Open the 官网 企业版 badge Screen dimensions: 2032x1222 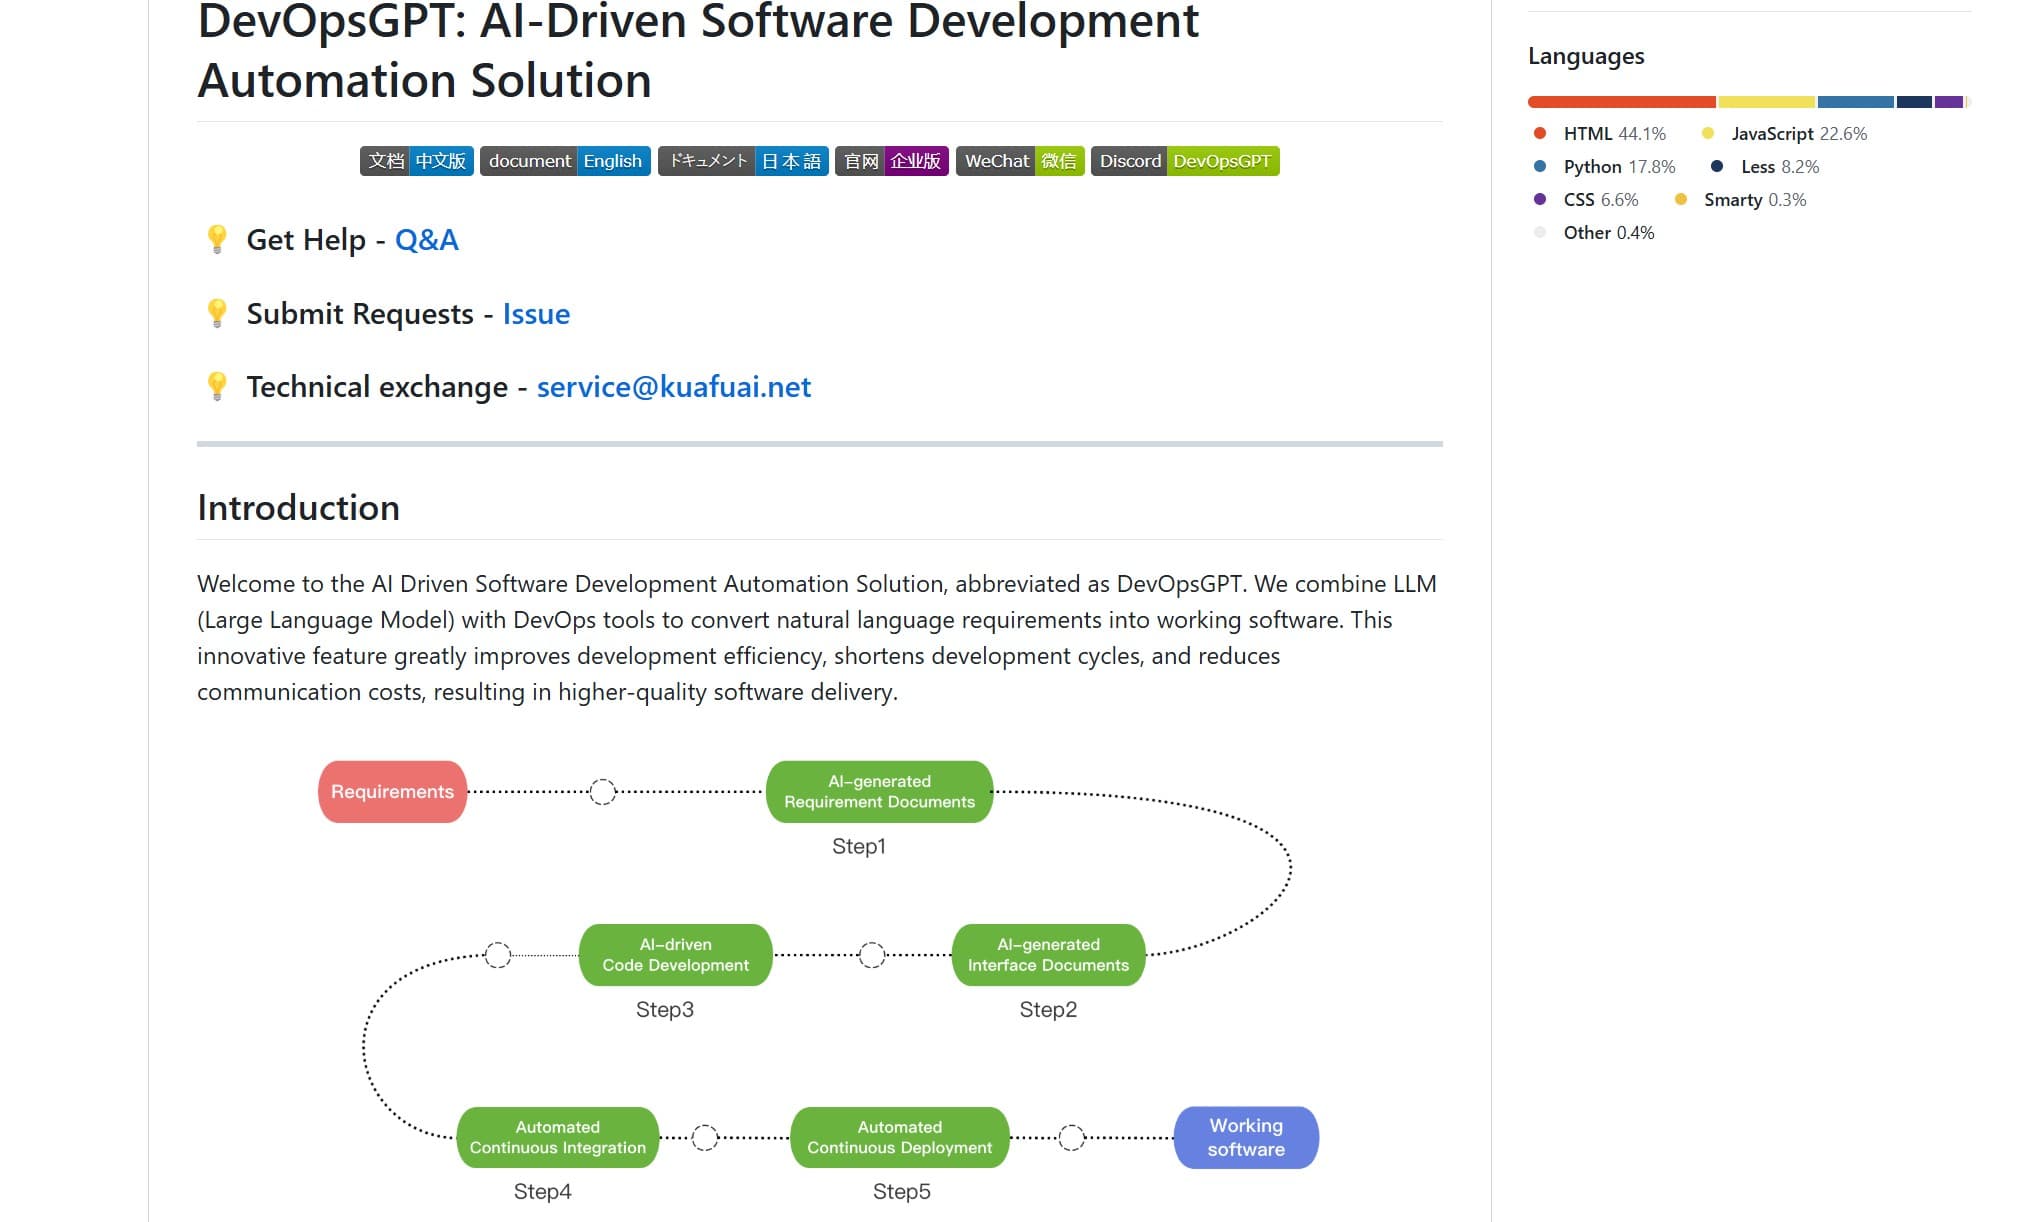[x=892, y=161]
